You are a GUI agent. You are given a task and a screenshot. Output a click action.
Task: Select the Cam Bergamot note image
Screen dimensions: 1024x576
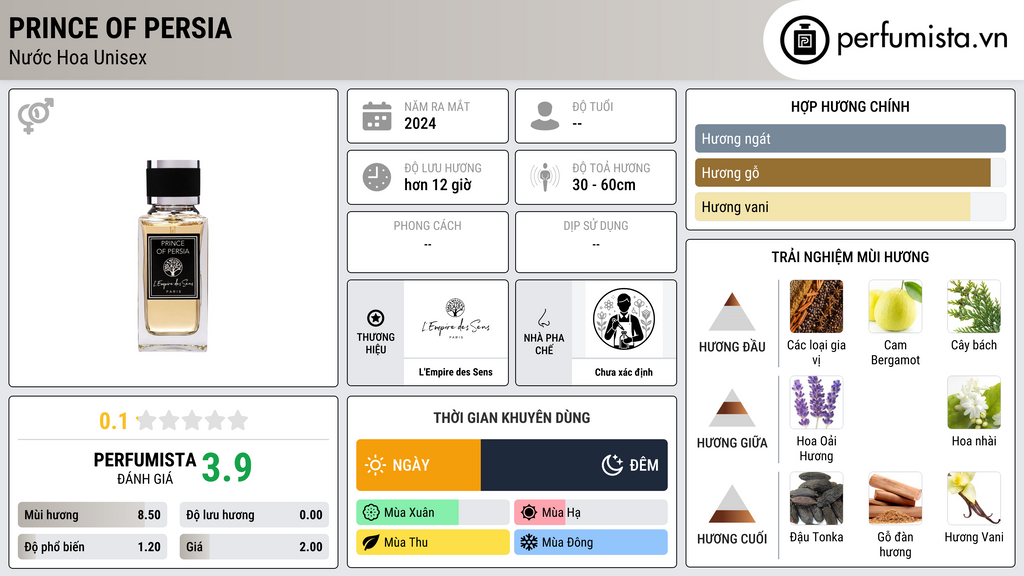[895, 306]
